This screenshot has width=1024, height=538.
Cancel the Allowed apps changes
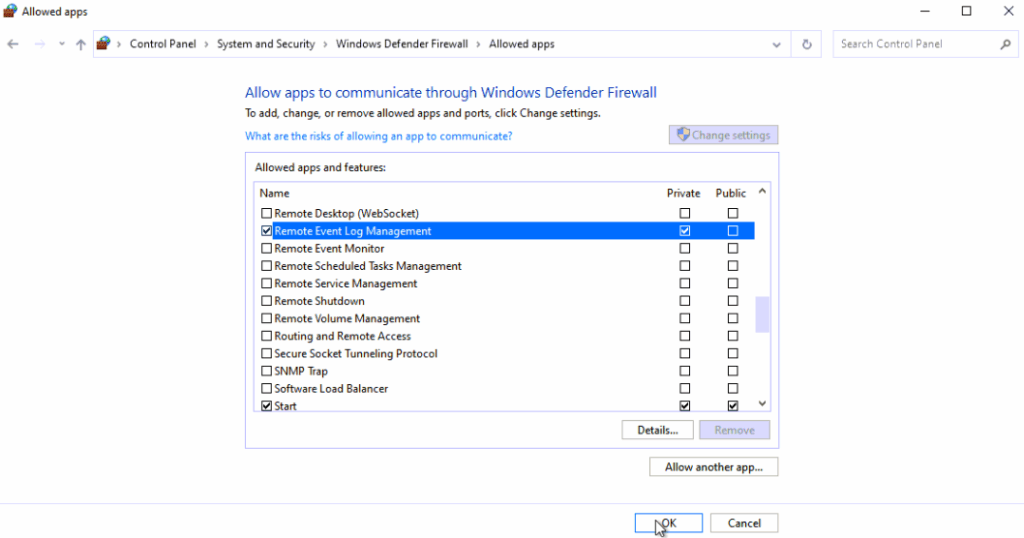click(744, 523)
